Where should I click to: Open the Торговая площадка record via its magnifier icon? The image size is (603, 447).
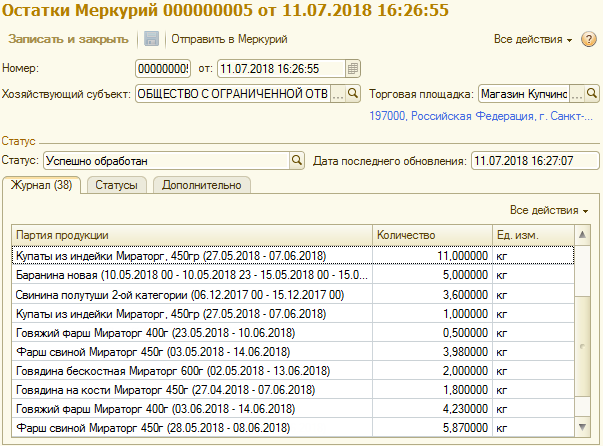pyautogui.click(x=591, y=93)
